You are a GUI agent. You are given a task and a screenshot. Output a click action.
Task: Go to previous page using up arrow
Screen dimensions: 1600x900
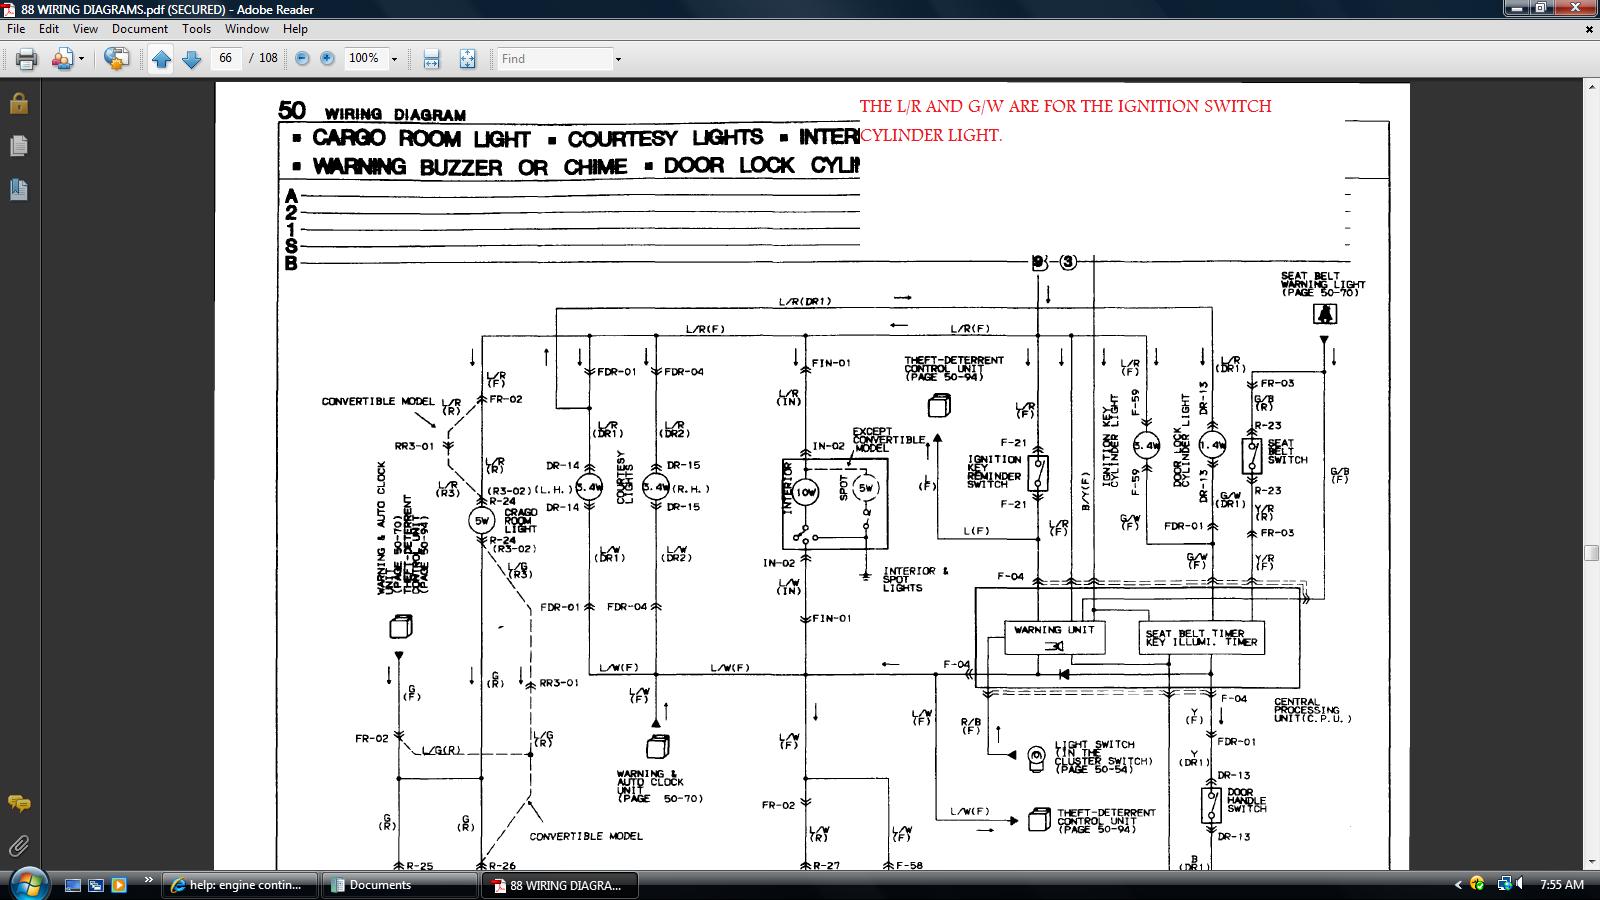click(x=161, y=59)
